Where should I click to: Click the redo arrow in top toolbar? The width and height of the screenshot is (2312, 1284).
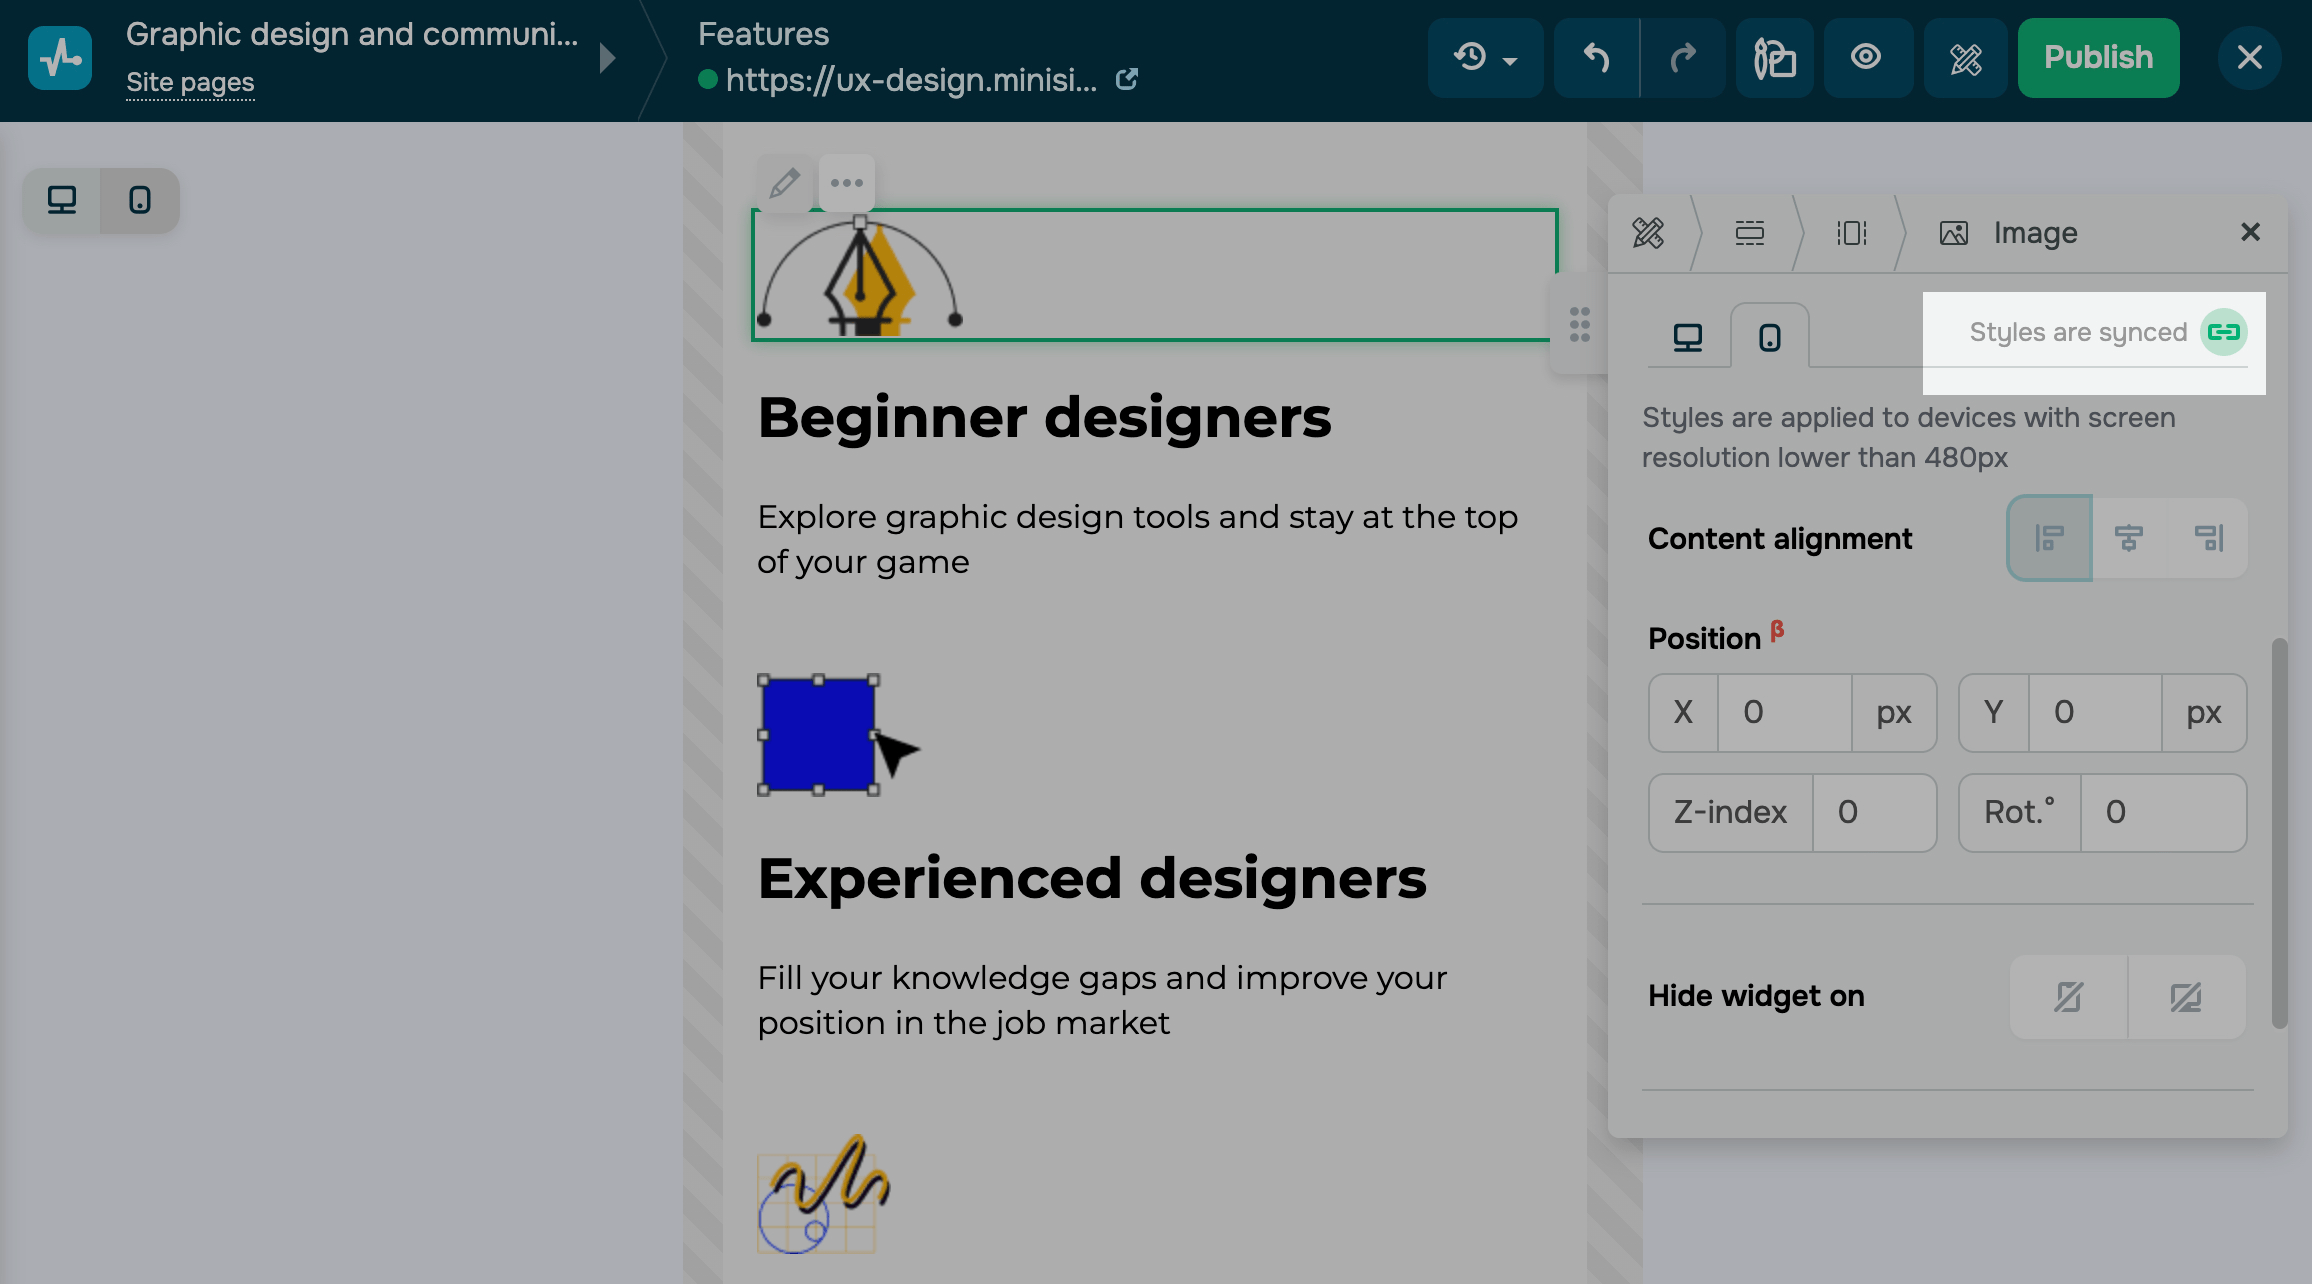pyautogui.click(x=1684, y=58)
